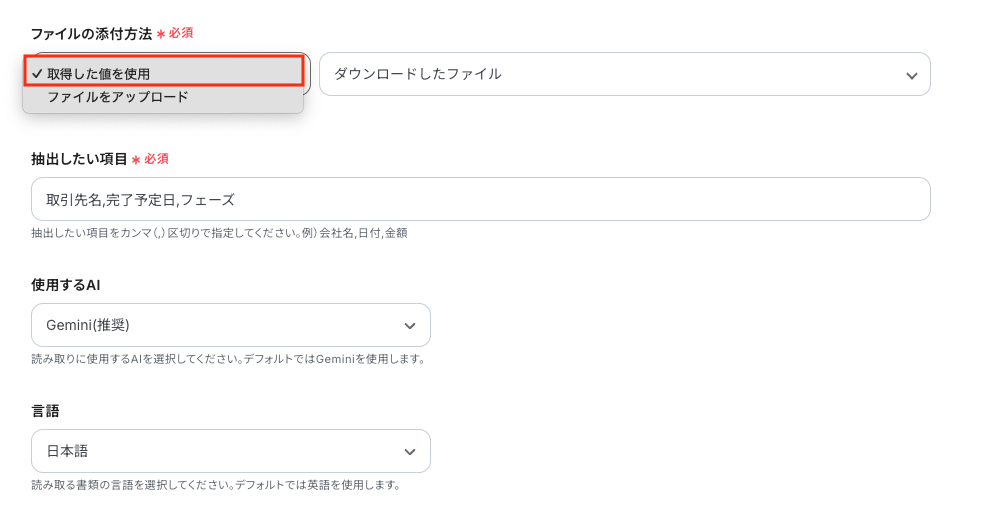1000x531 pixels.
Task: Click the chevron arrow on 日本語 box
Action: point(409,452)
